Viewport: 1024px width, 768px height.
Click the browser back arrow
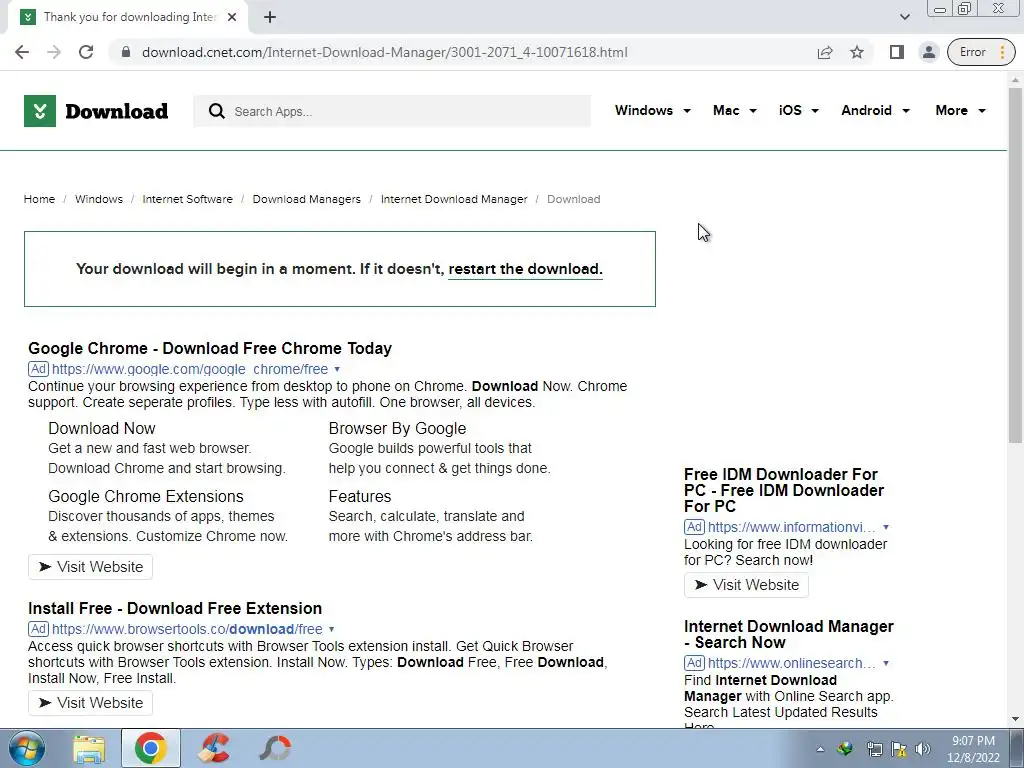pos(22,52)
